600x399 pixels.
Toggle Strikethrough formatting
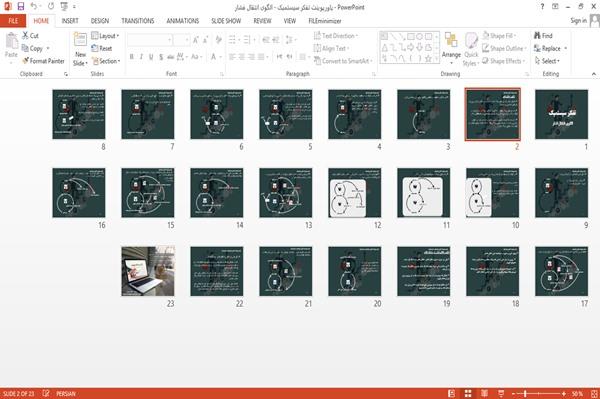click(171, 57)
